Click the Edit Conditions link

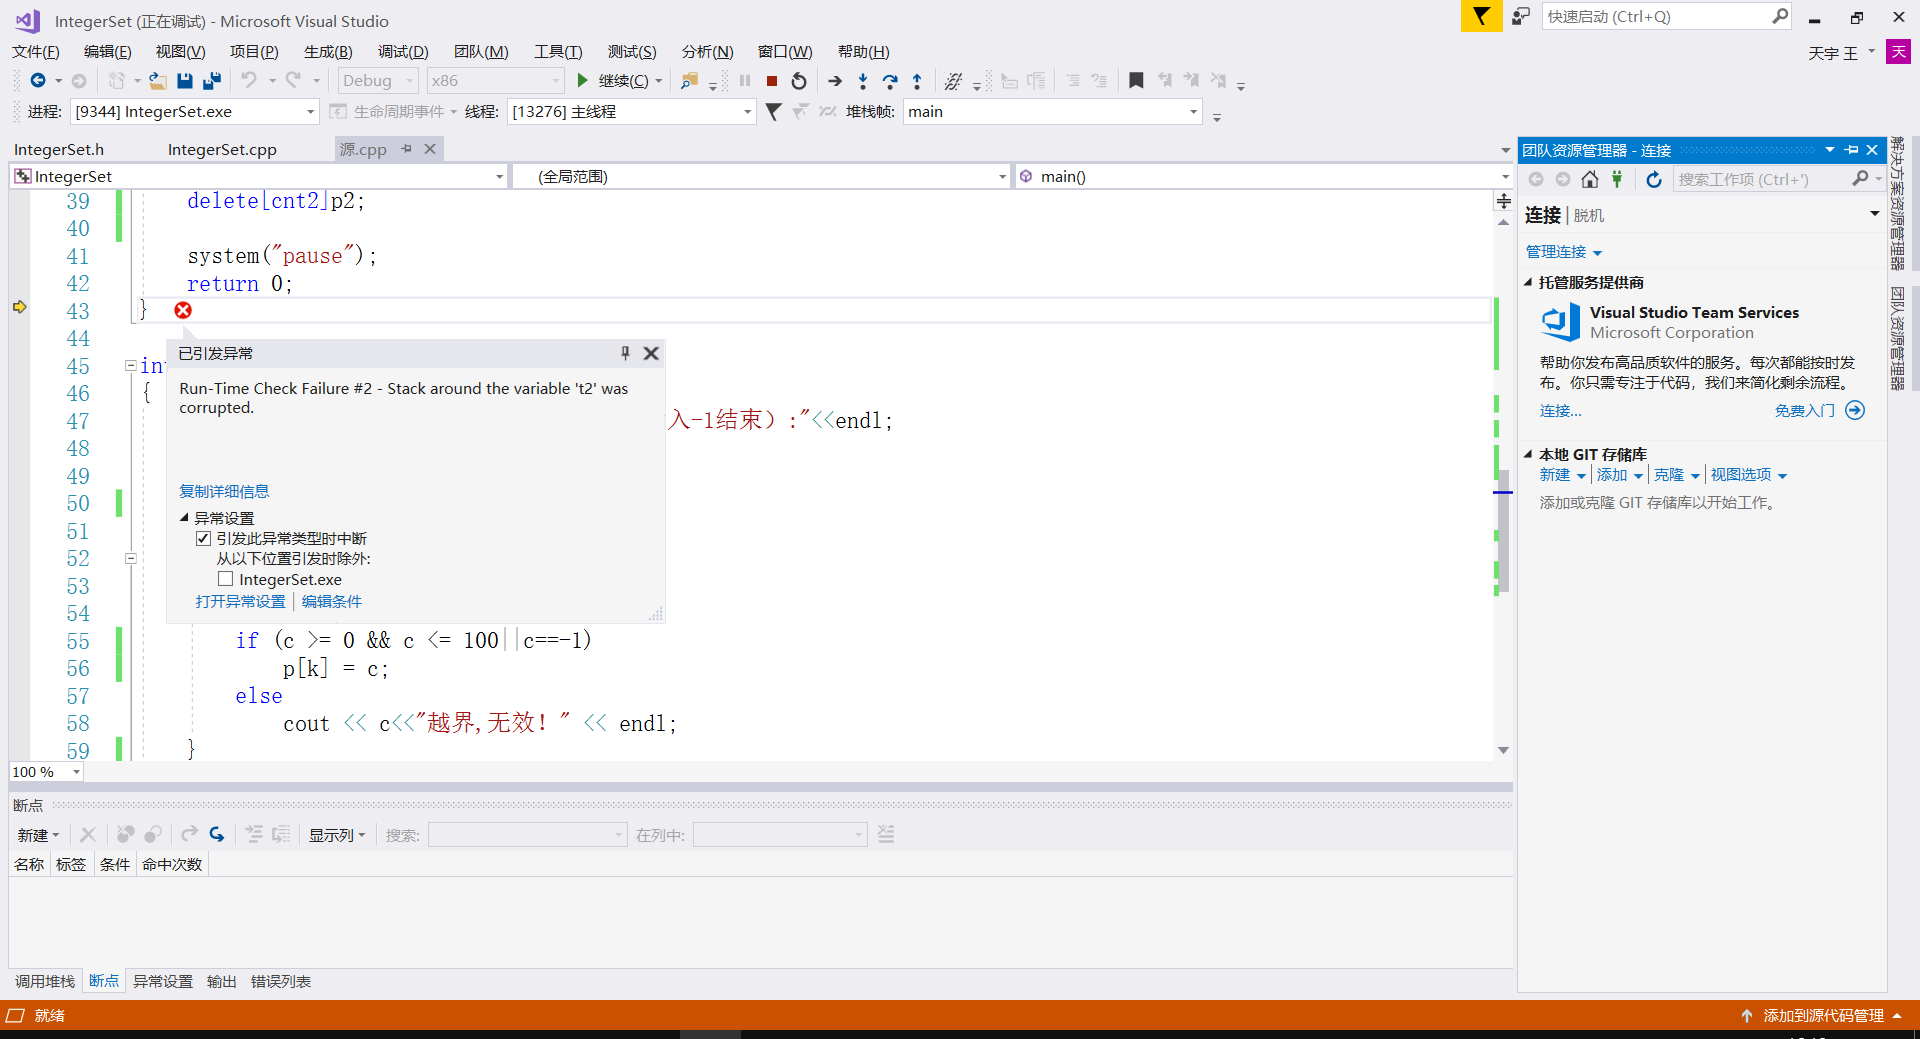(332, 601)
